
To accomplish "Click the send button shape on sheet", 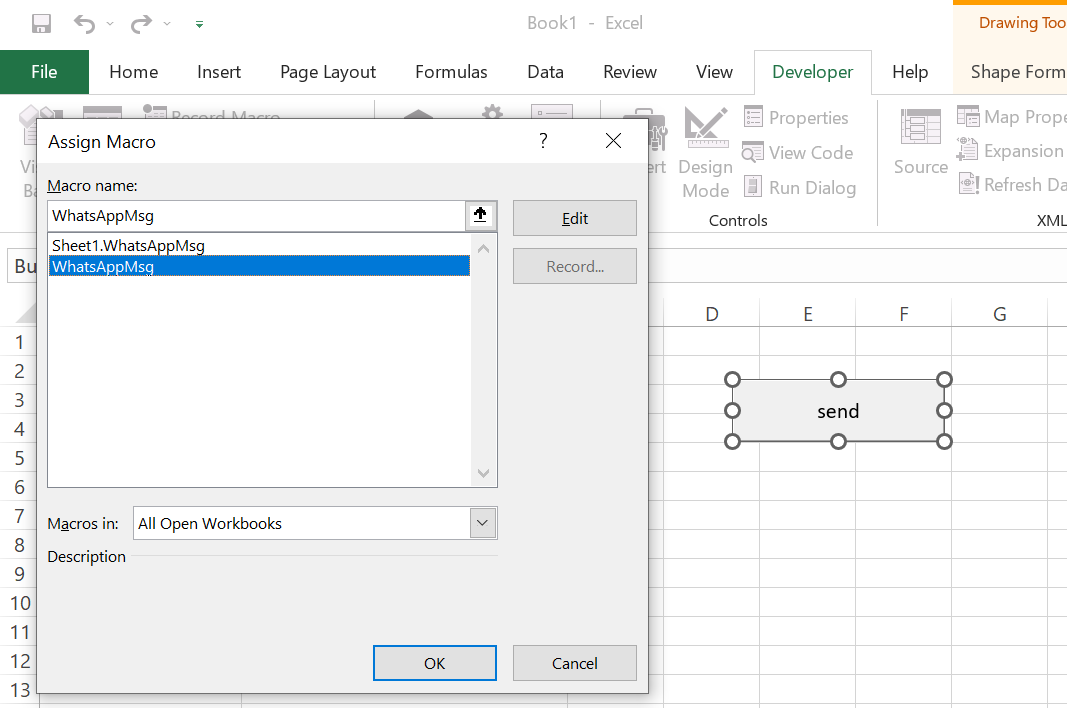I will pos(838,411).
